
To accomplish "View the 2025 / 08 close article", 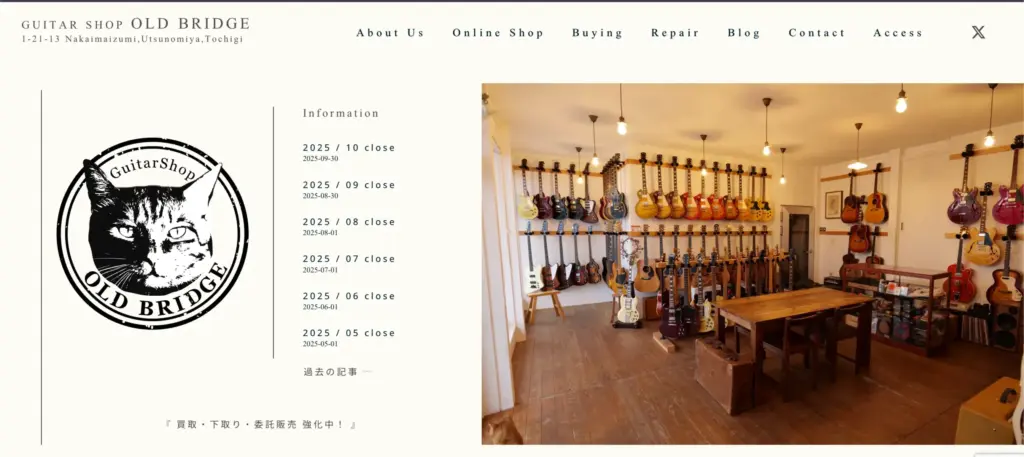I will (x=349, y=222).
